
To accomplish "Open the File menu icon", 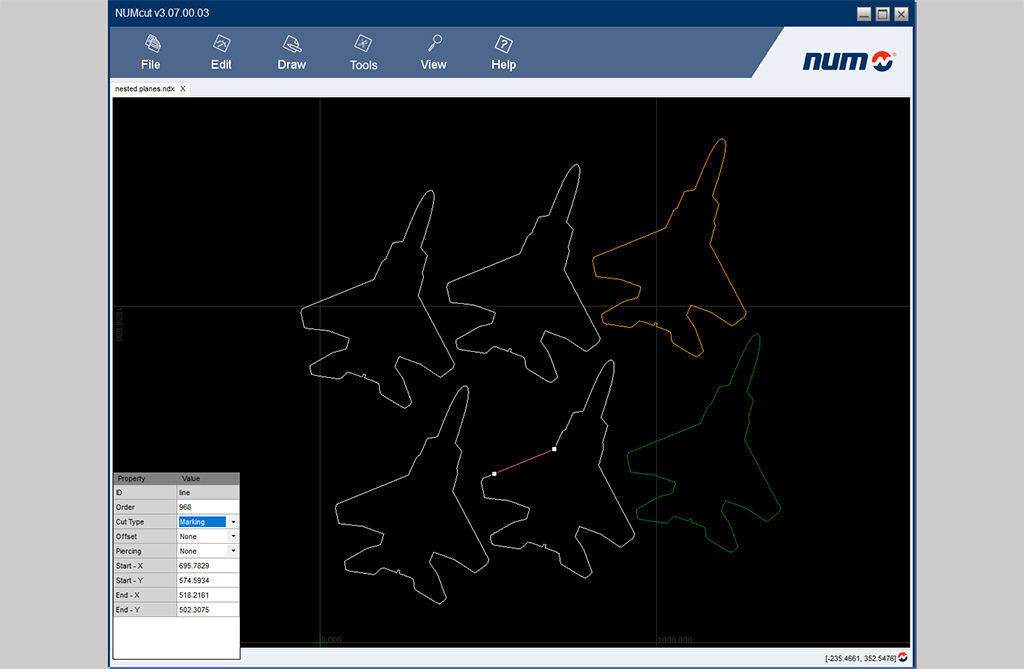I will (x=153, y=44).
